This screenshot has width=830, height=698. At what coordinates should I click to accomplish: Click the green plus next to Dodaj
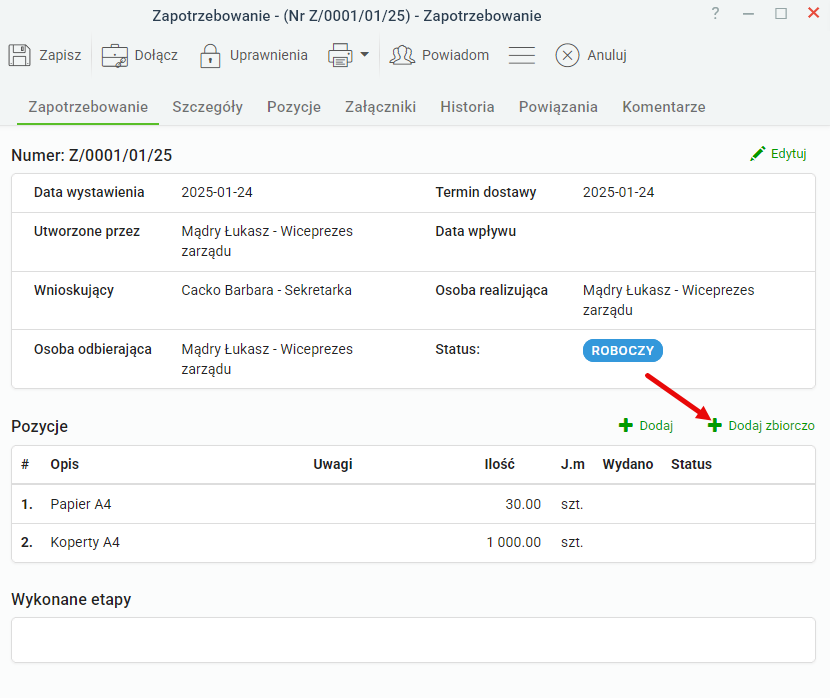click(626, 425)
